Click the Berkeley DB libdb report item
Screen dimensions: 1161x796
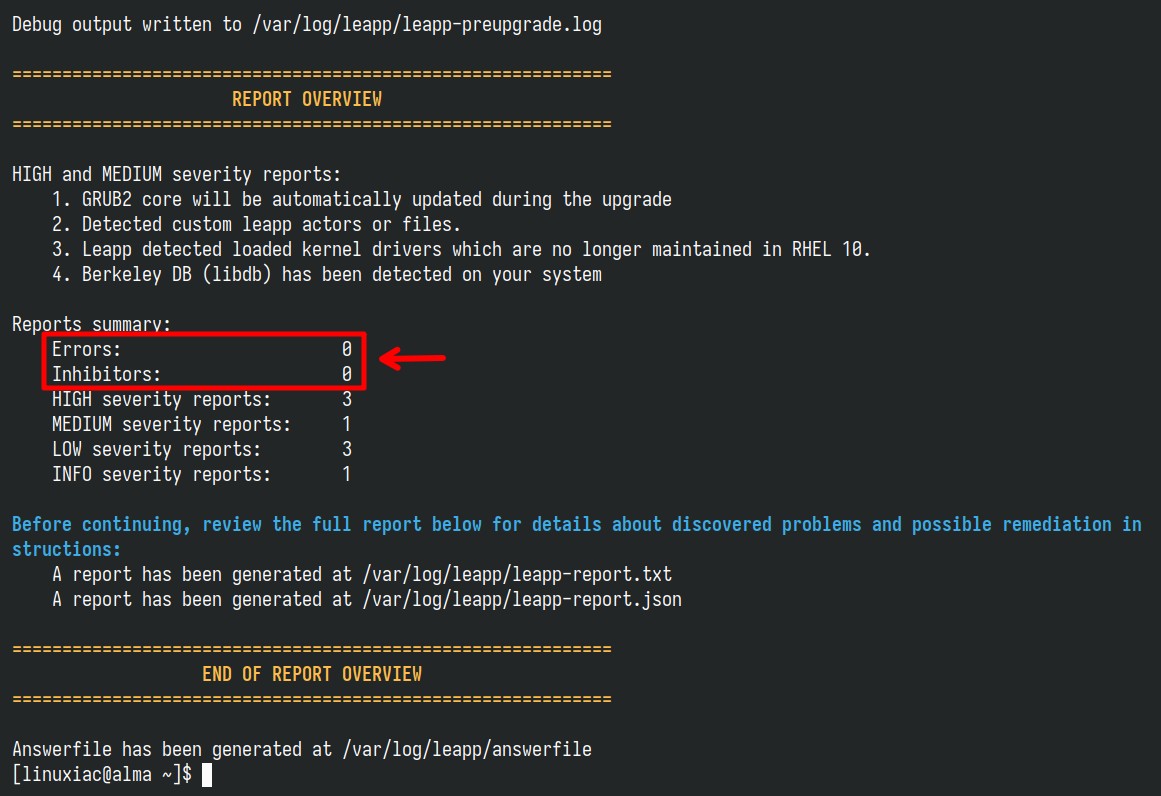[x=327, y=275]
